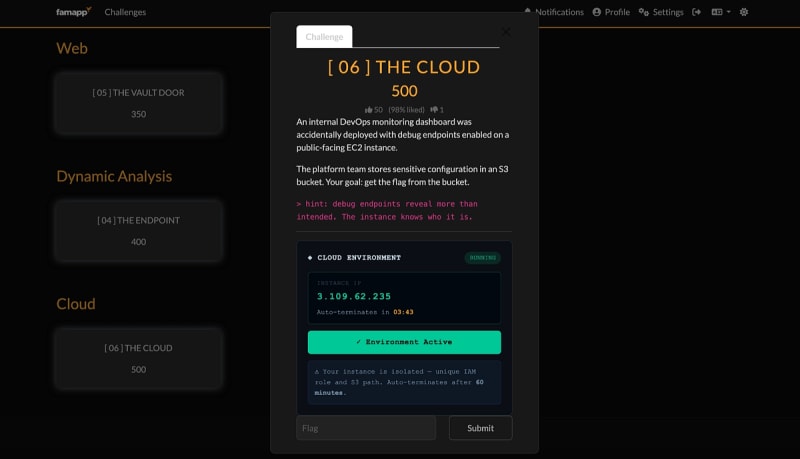Close the challenge modal with X
This screenshot has height=459, width=800.
tap(506, 32)
